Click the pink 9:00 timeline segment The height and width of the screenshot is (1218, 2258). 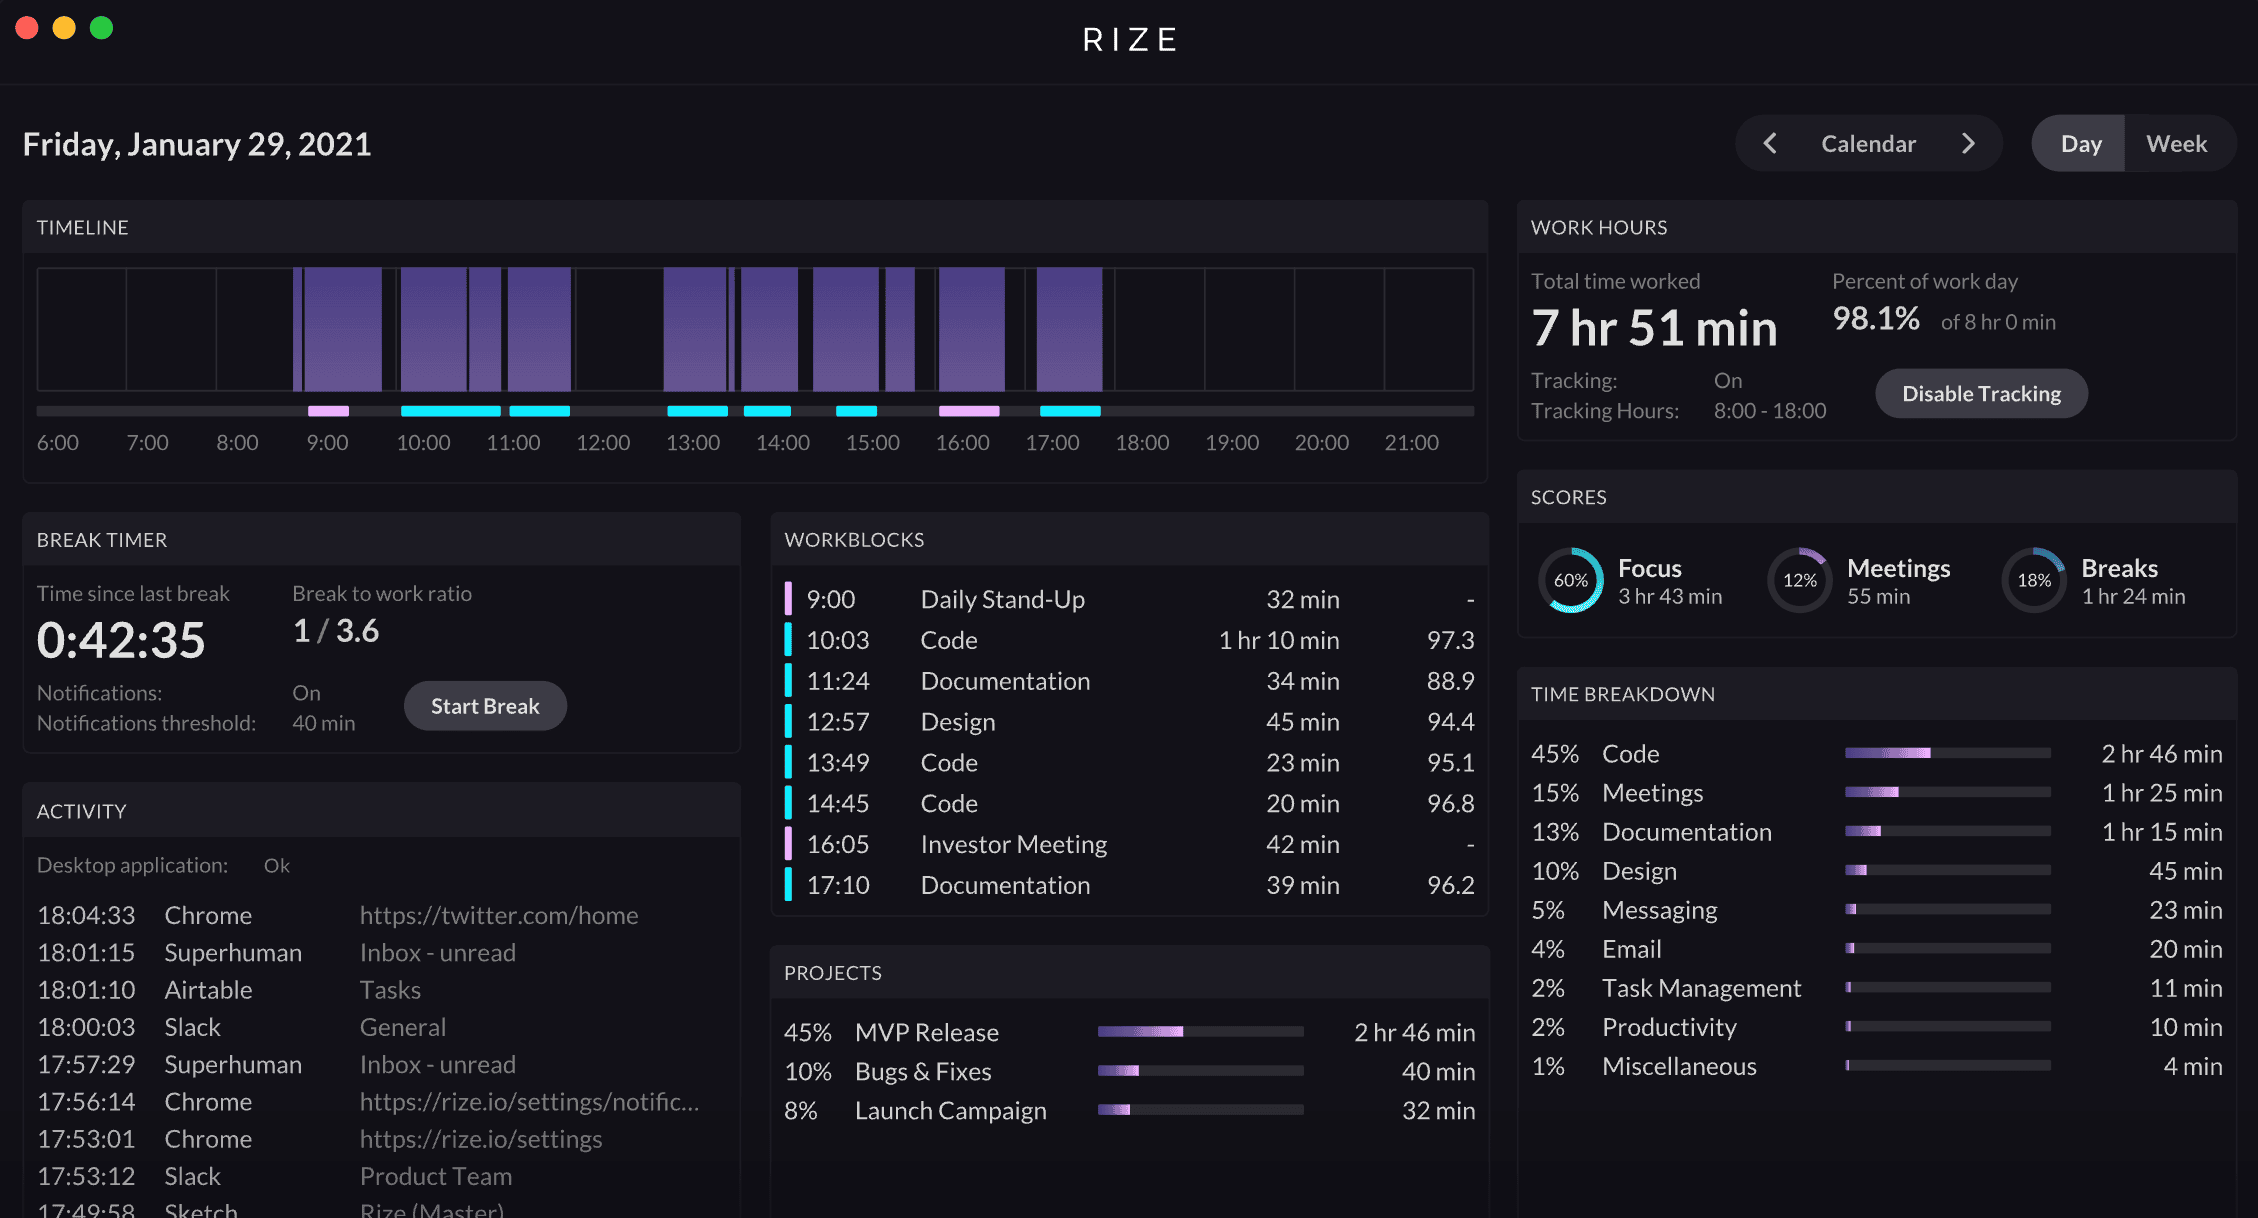(329, 410)
